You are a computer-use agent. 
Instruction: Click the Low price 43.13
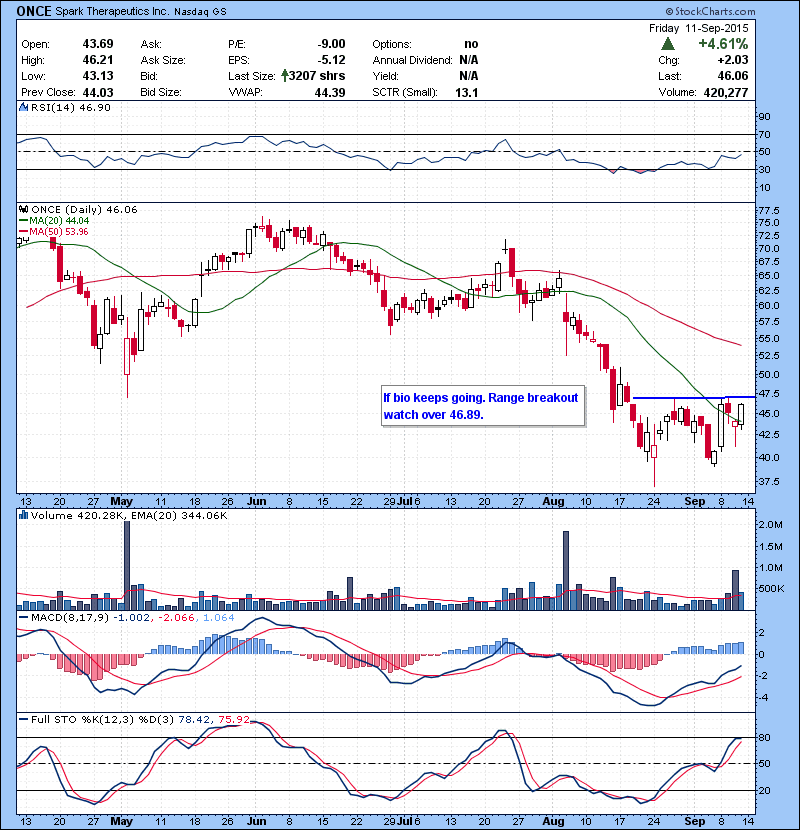(98, 76)
